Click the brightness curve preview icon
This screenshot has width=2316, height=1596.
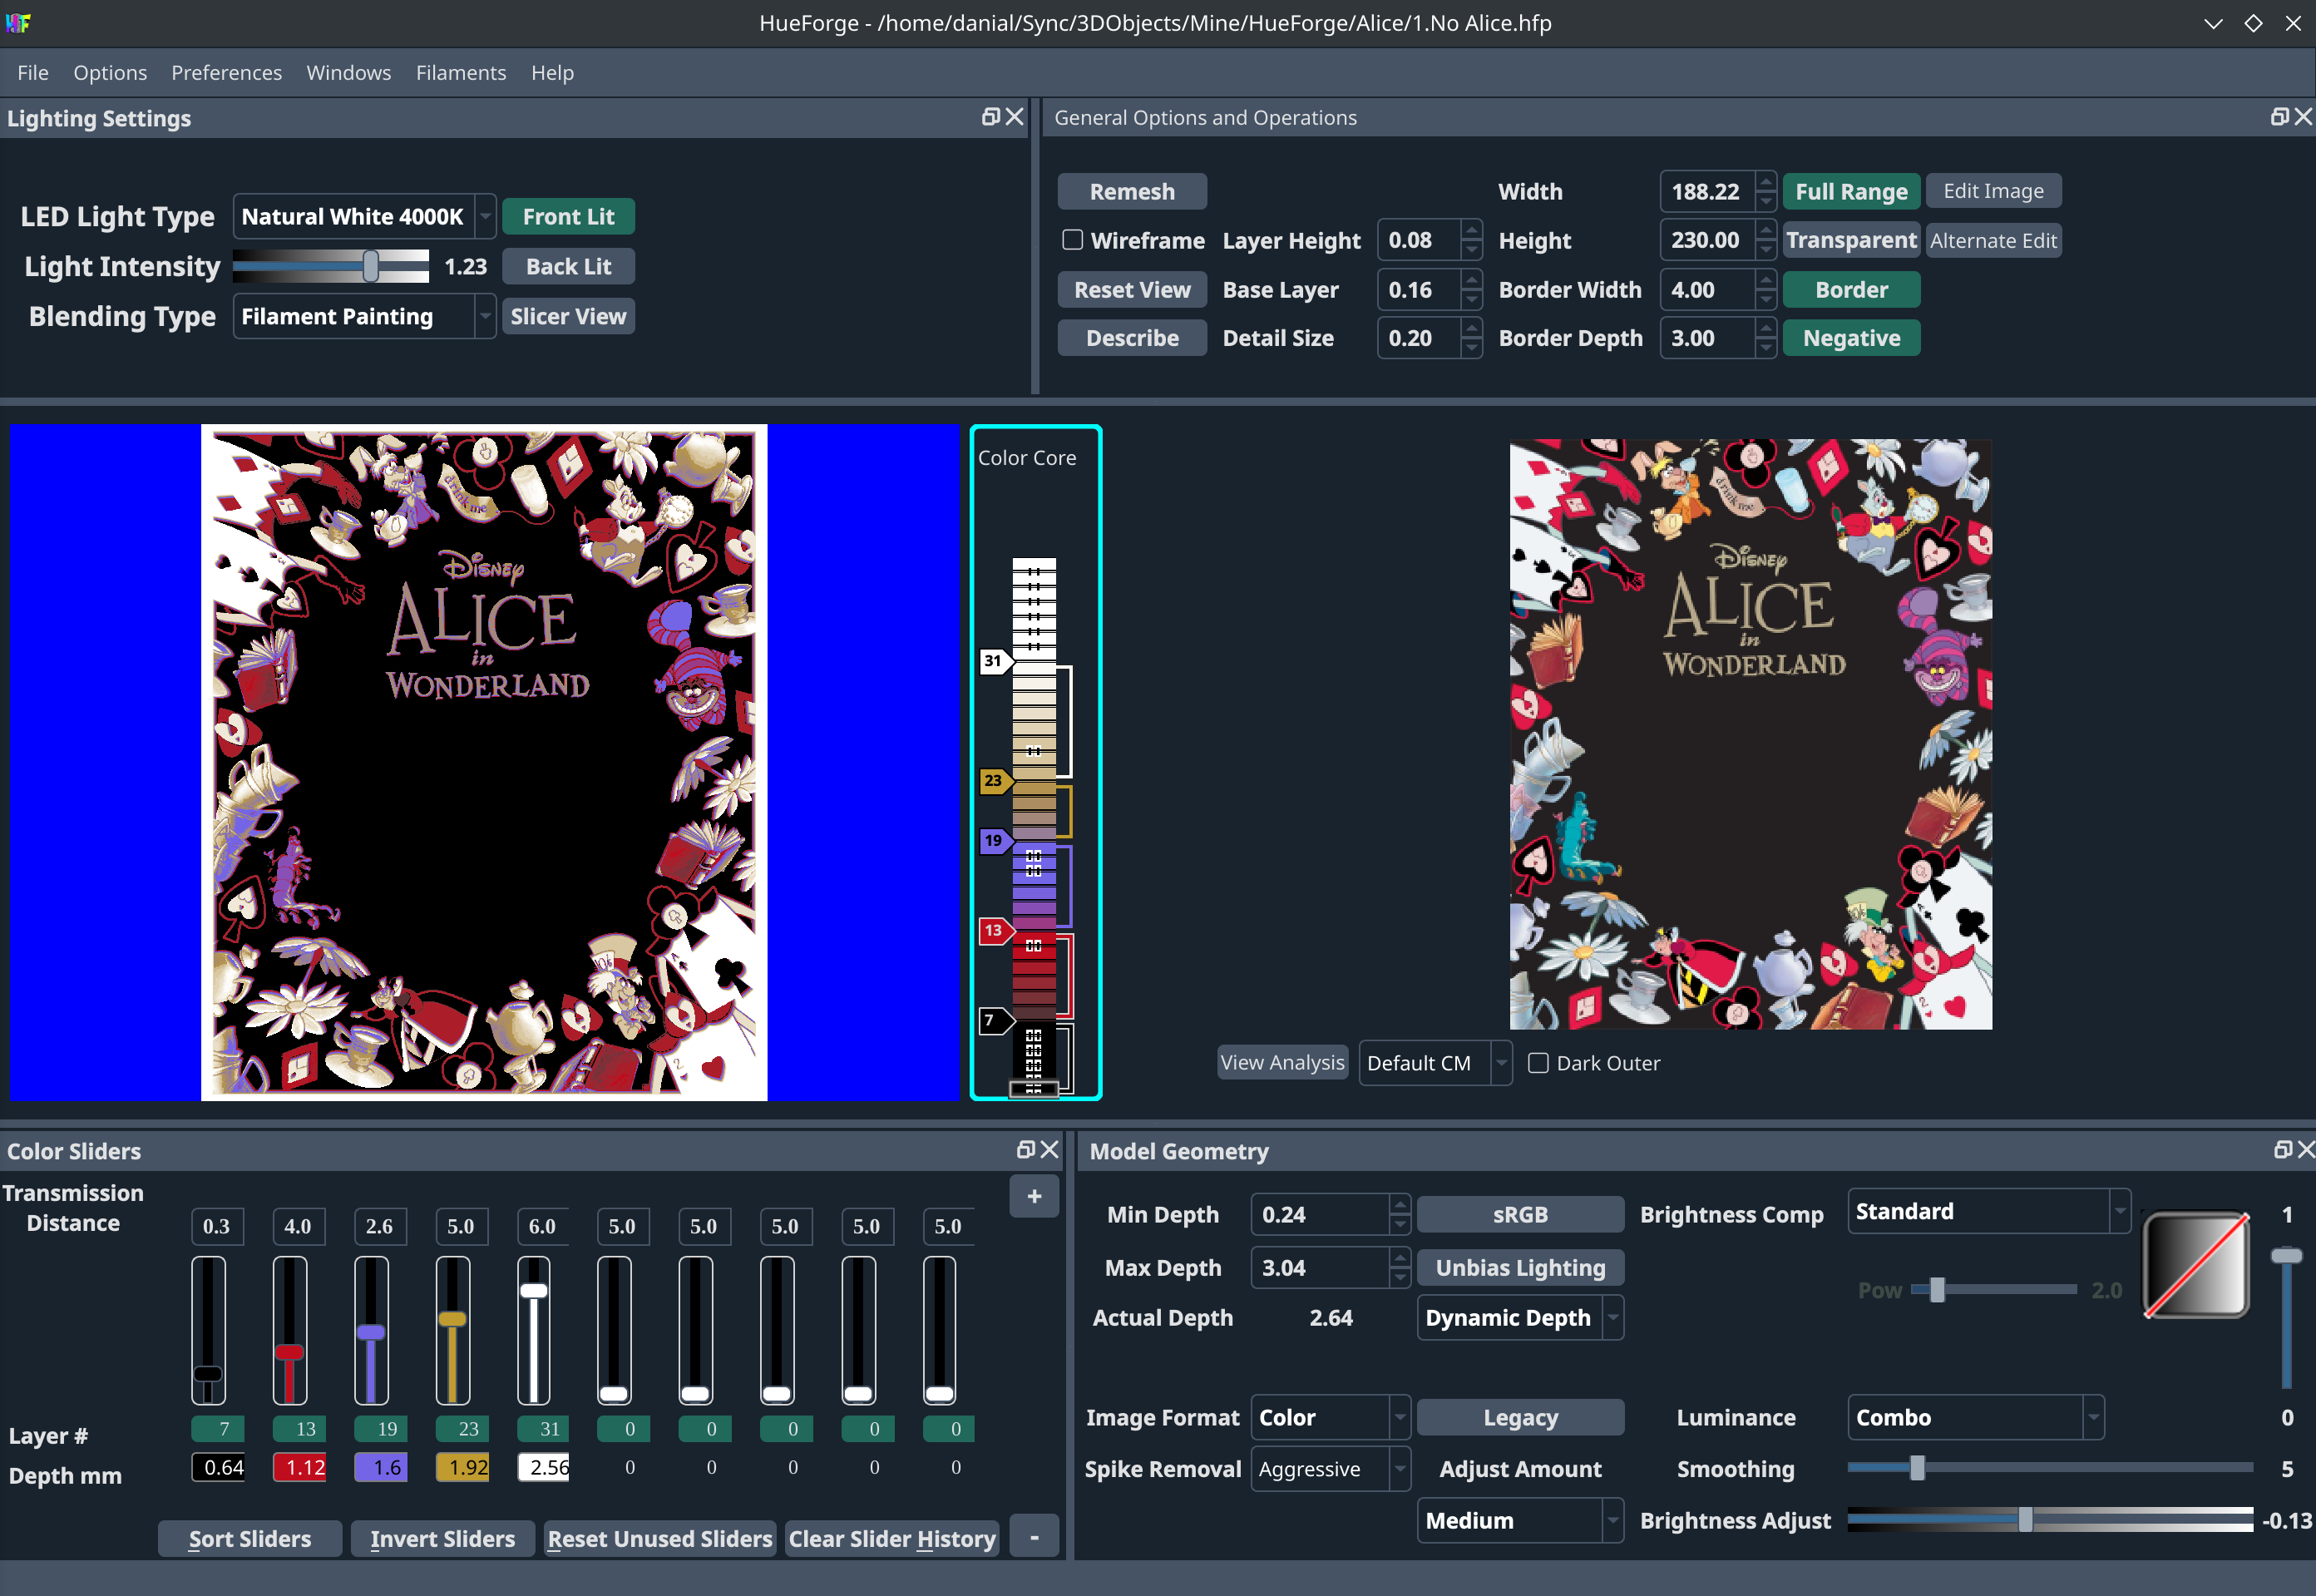pos(2196,1265)
